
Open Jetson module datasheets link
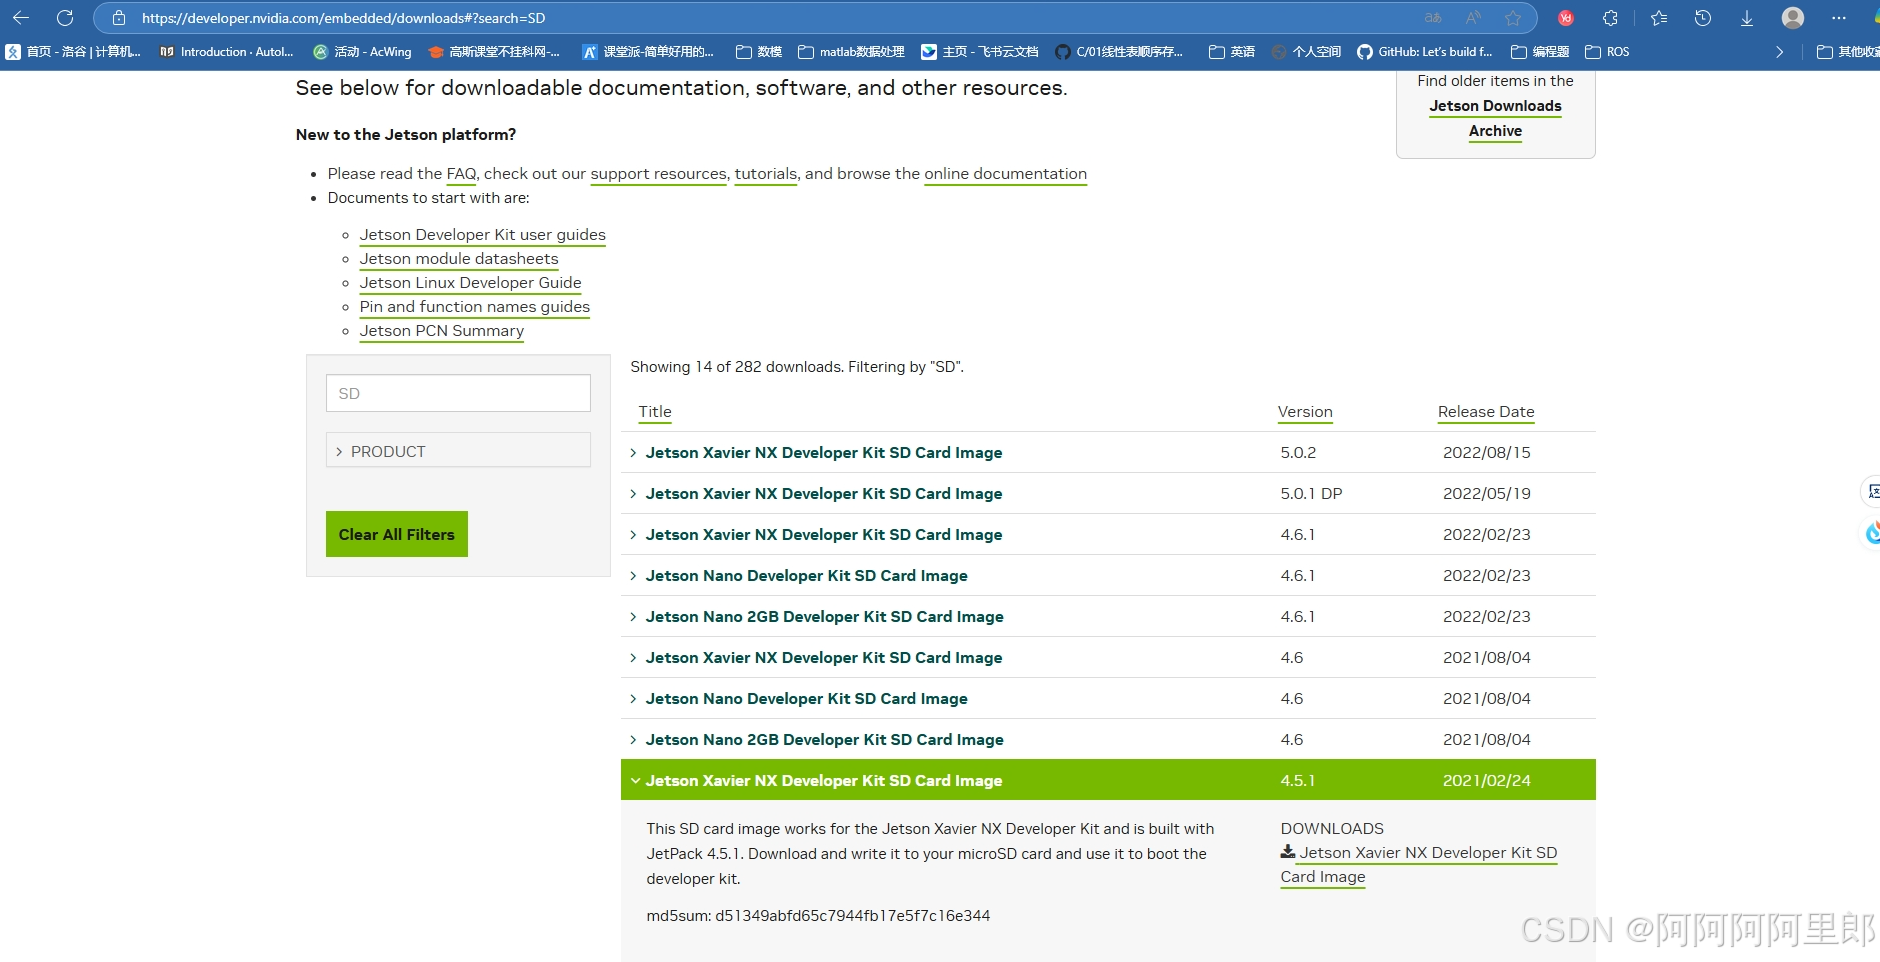click(x=459, y=259)
